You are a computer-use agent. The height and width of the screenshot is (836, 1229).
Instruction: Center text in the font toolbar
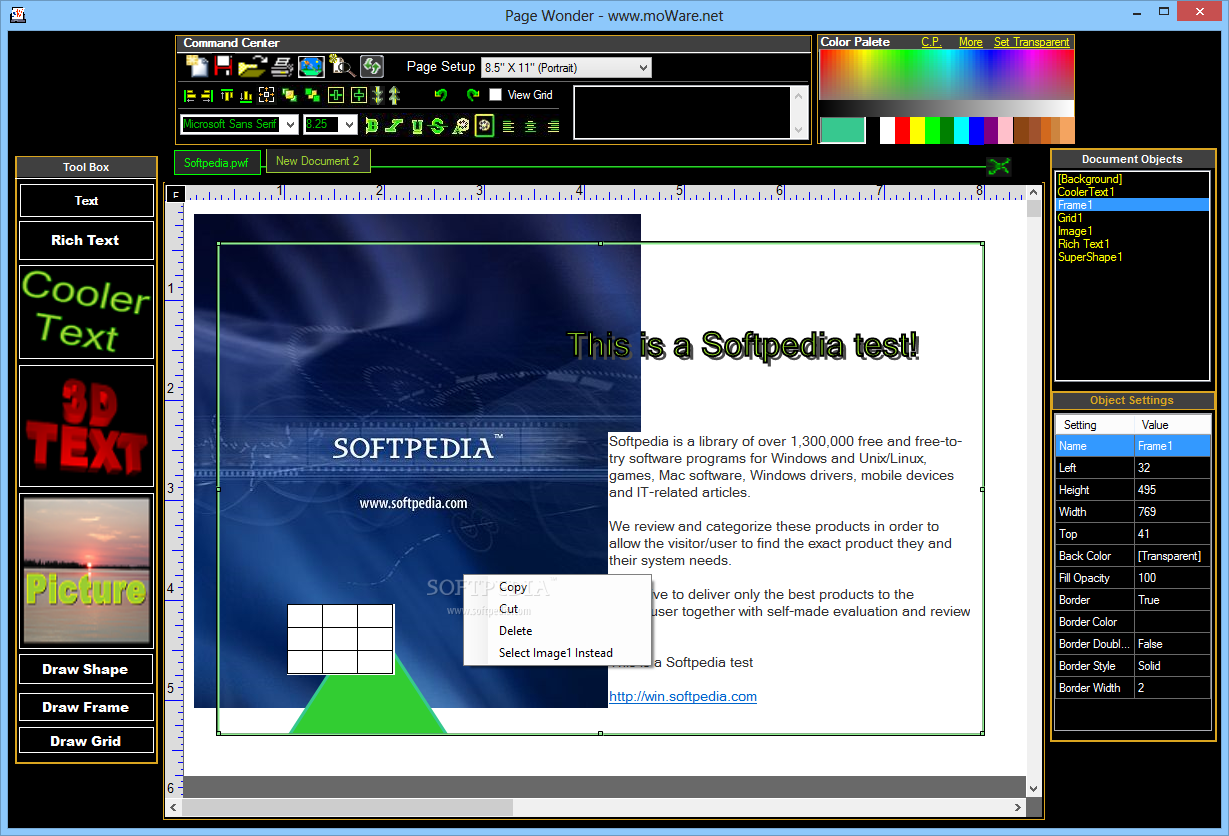(x=530, y=126)
